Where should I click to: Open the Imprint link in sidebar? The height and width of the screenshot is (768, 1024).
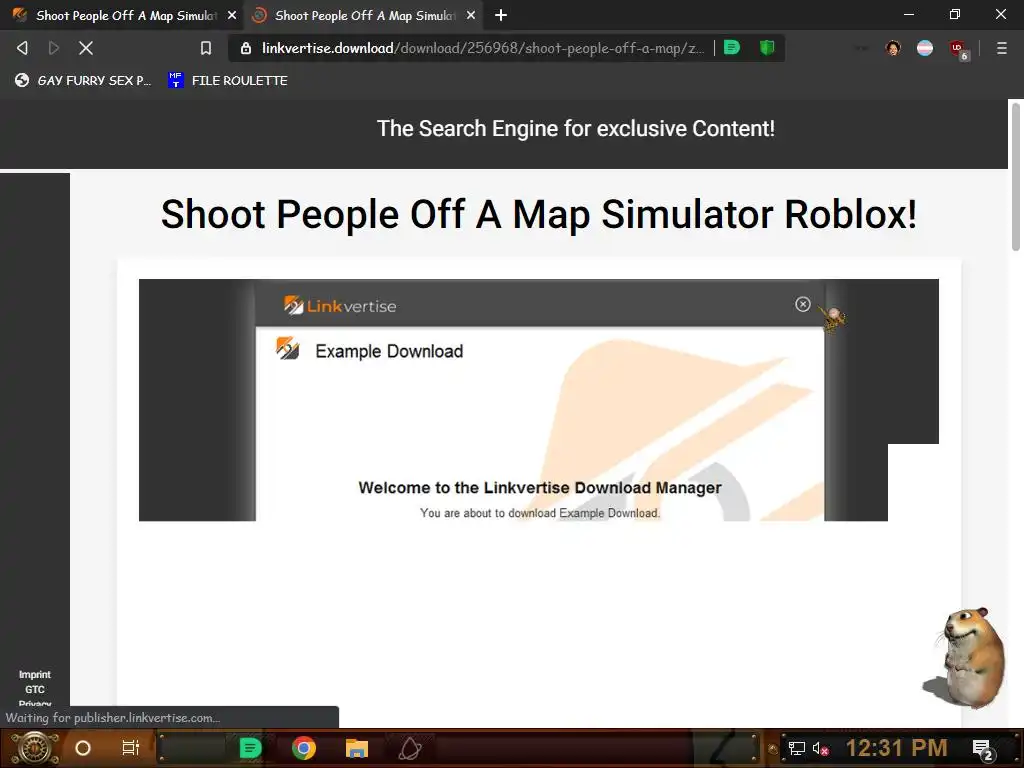point(35,674)
